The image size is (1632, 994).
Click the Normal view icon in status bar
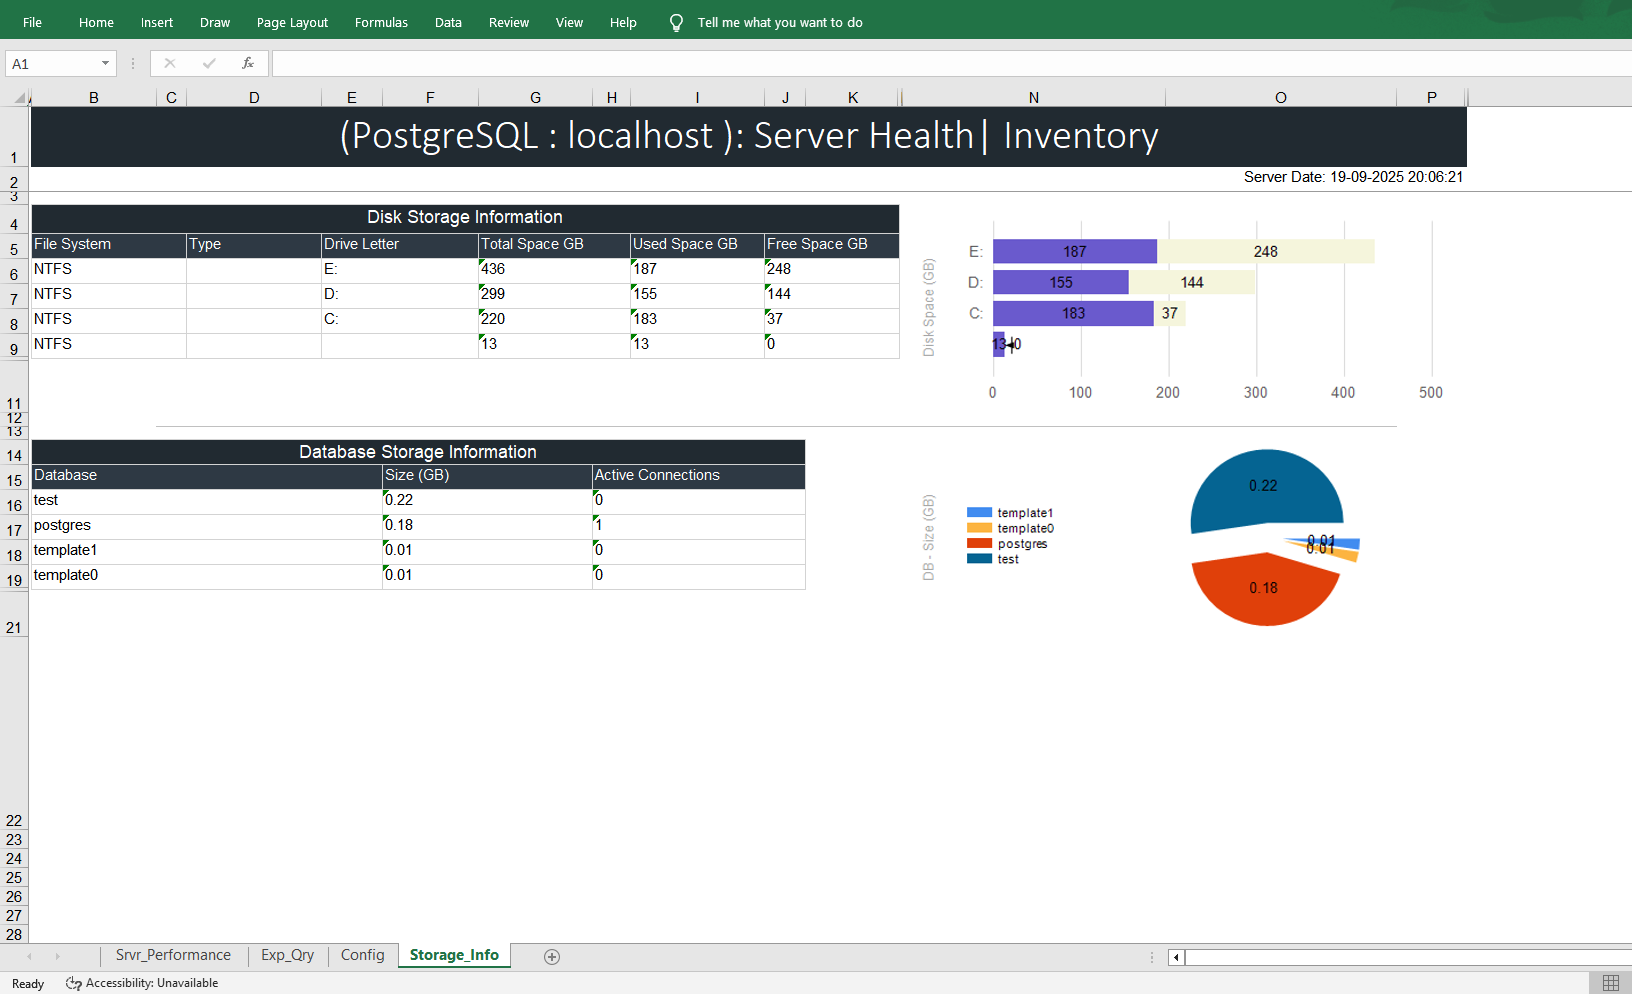[x=1610, y=983]
